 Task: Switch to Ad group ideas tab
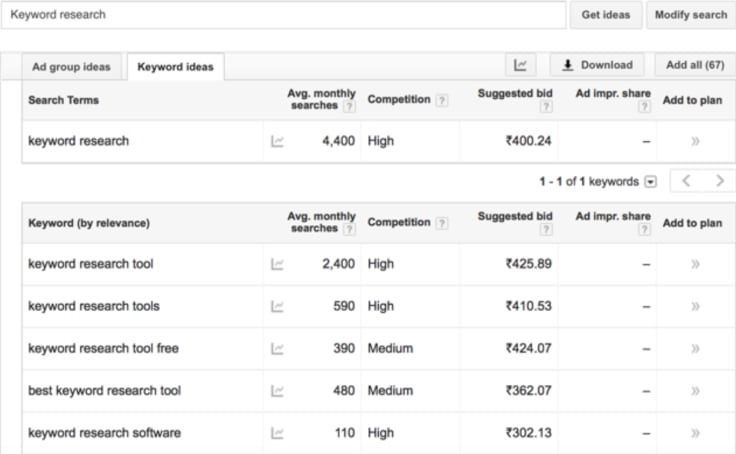71,67
